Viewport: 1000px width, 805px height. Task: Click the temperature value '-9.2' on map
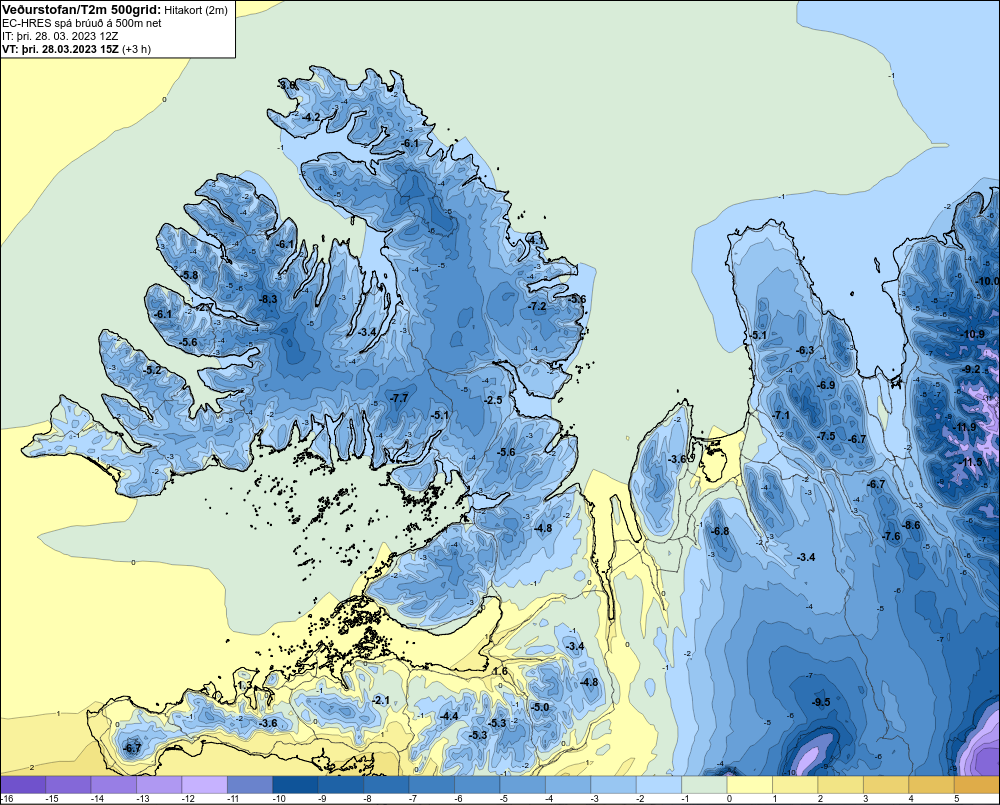coord(971,369)
